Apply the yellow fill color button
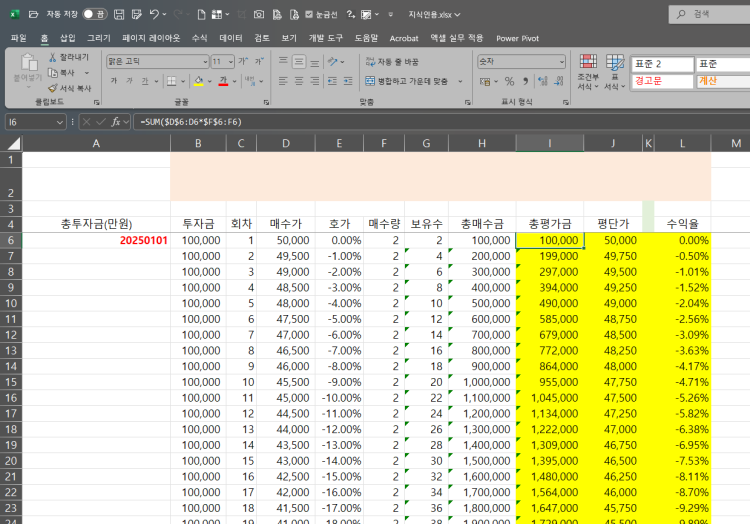750x524 pixels. (197, 81)
